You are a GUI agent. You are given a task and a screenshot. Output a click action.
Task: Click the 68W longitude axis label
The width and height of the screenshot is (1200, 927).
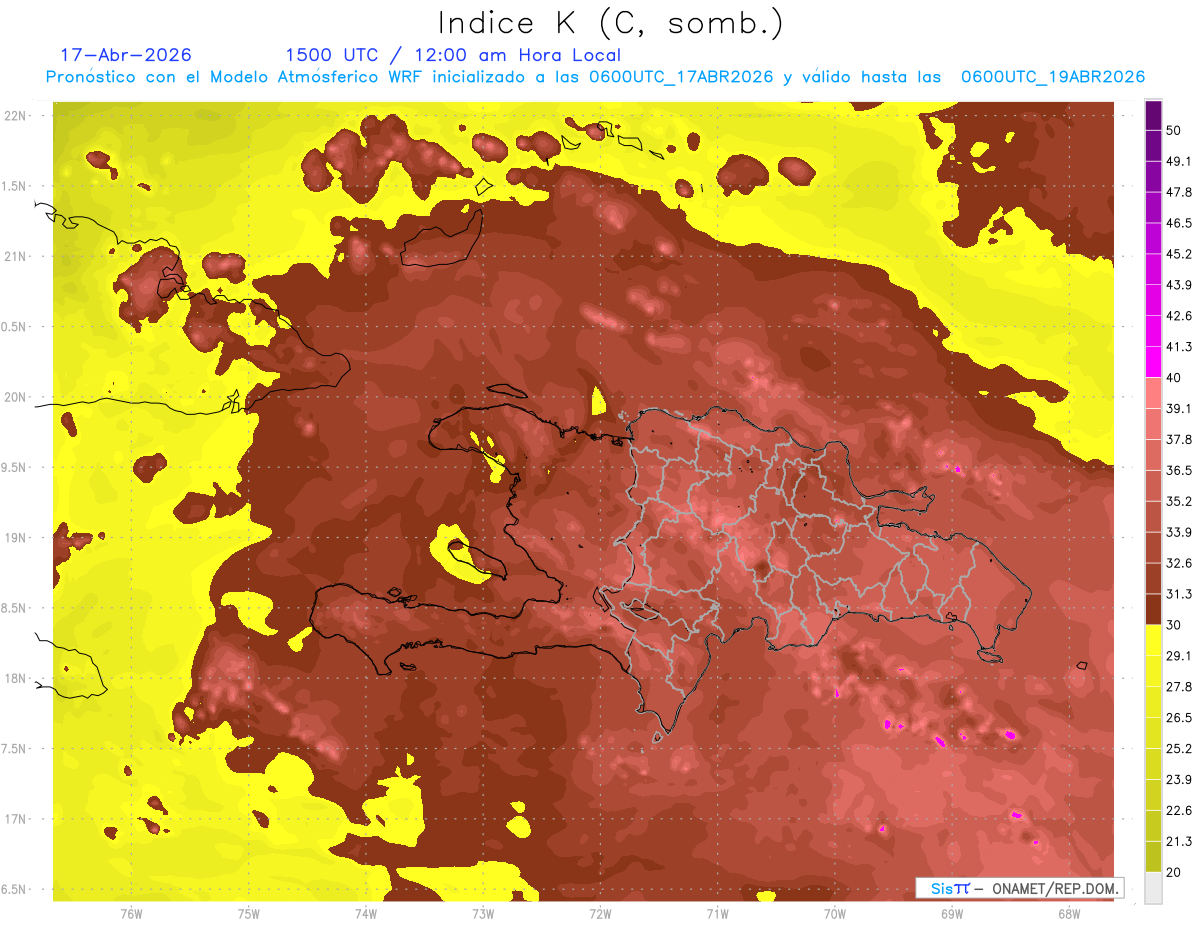[x=1069, y=914]
